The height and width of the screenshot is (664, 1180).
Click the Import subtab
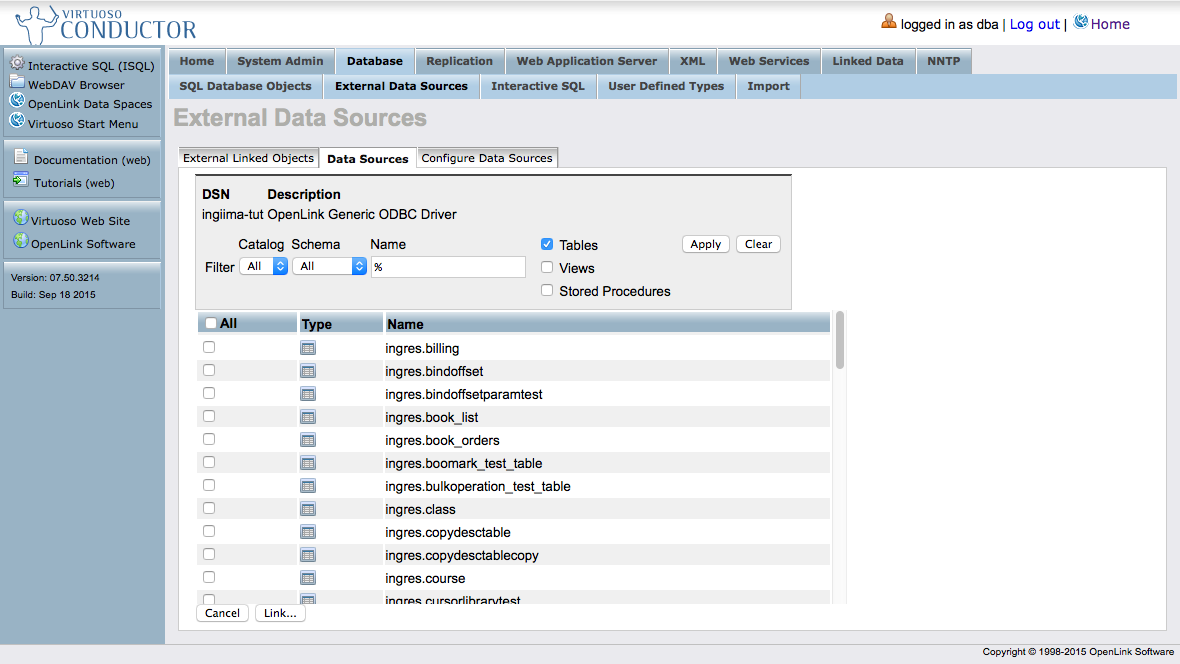[x=768, y=86]
